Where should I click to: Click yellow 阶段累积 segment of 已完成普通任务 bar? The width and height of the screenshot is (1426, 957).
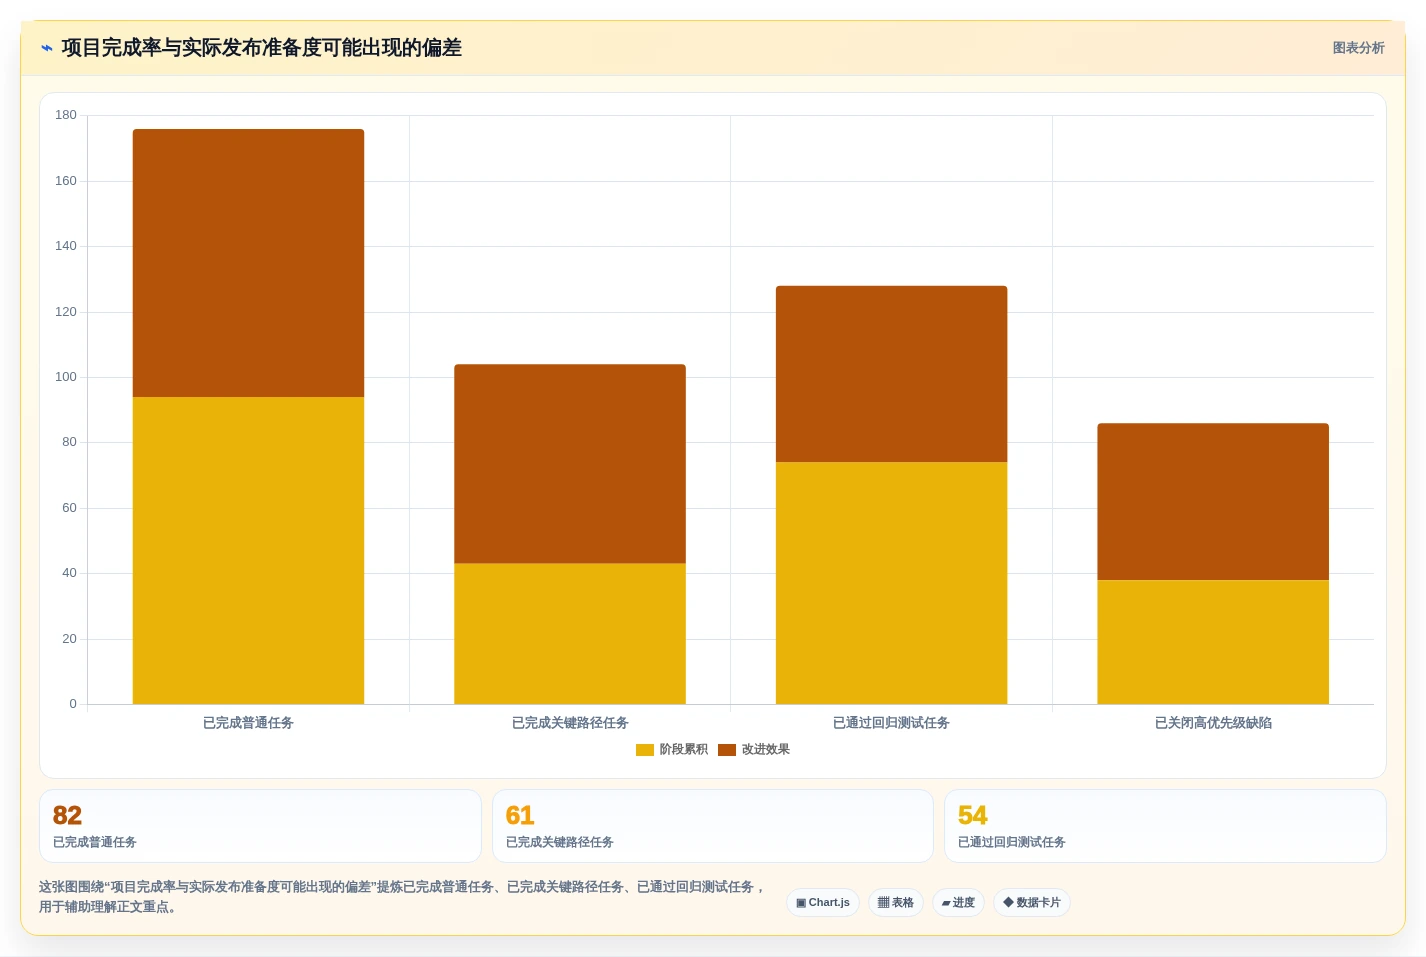pyautogui.click(x=248, y=551)
